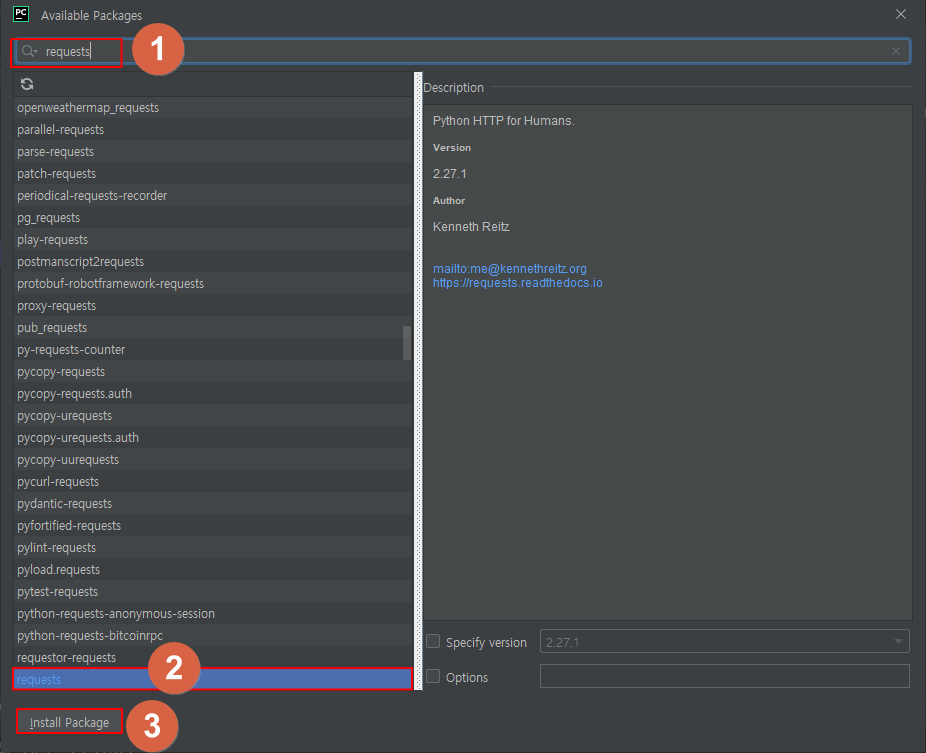The image size is (926, 753).
Task: Click the Kenneth Reitz author text
Action: pyautogui.click(x=471, y=227)
